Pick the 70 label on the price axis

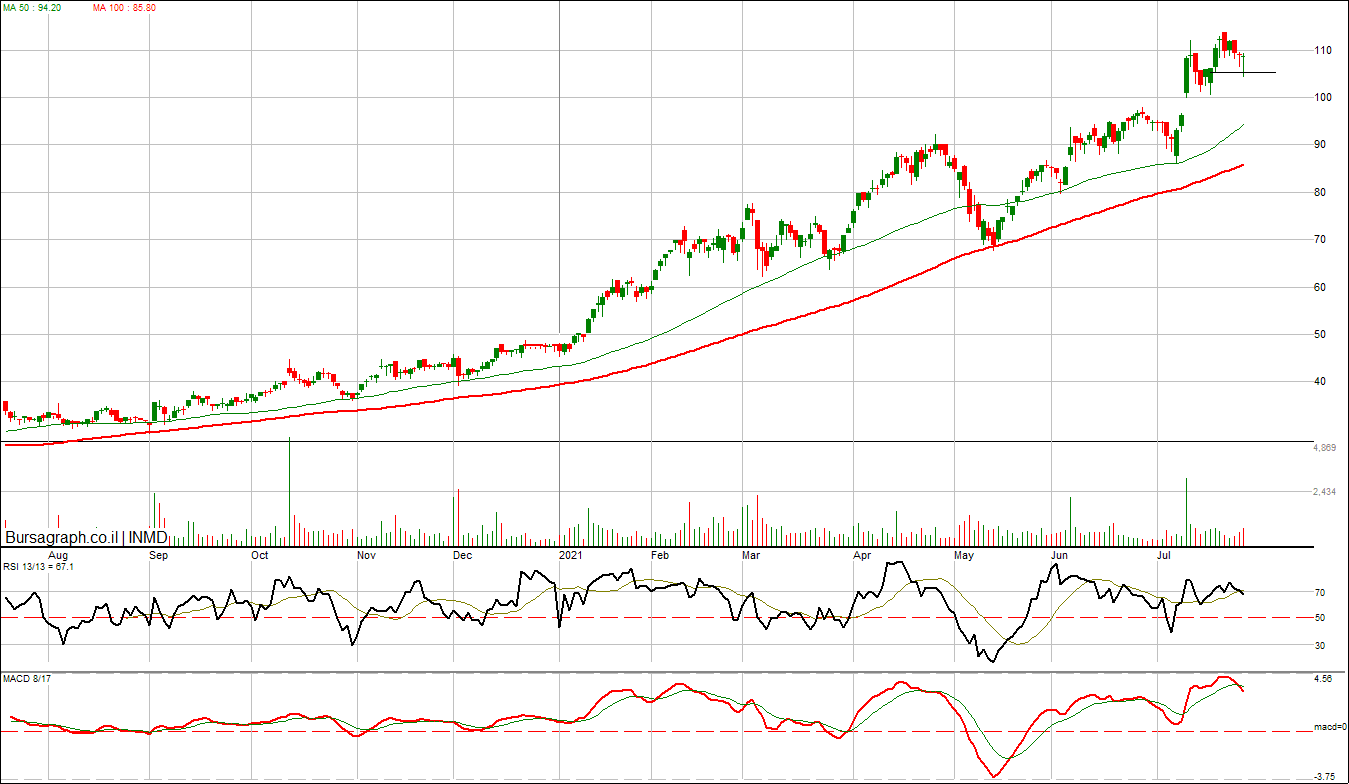pyautogui.click(x=1319, y=239)
